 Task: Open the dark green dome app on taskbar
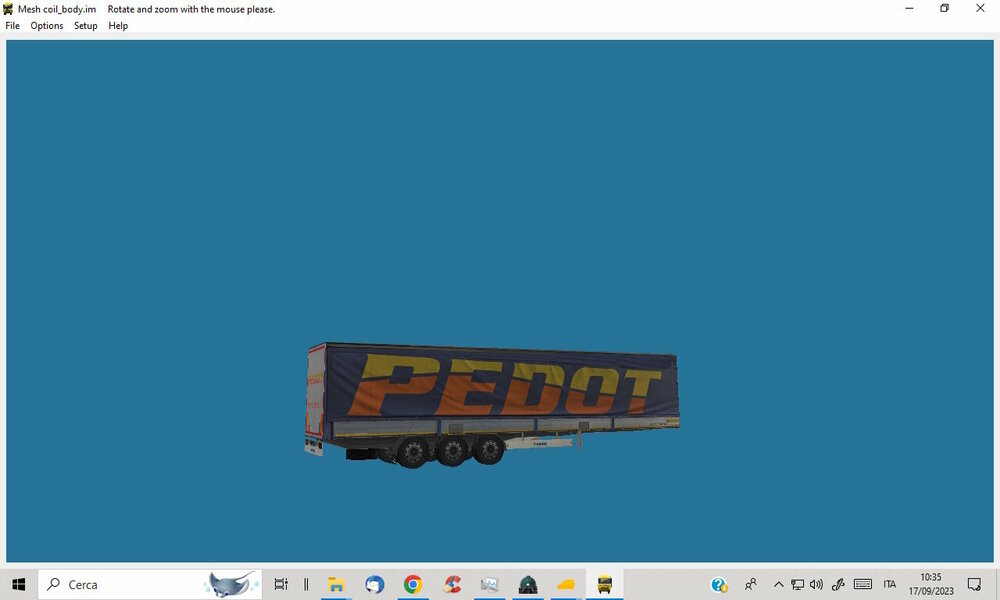(528, 584)
